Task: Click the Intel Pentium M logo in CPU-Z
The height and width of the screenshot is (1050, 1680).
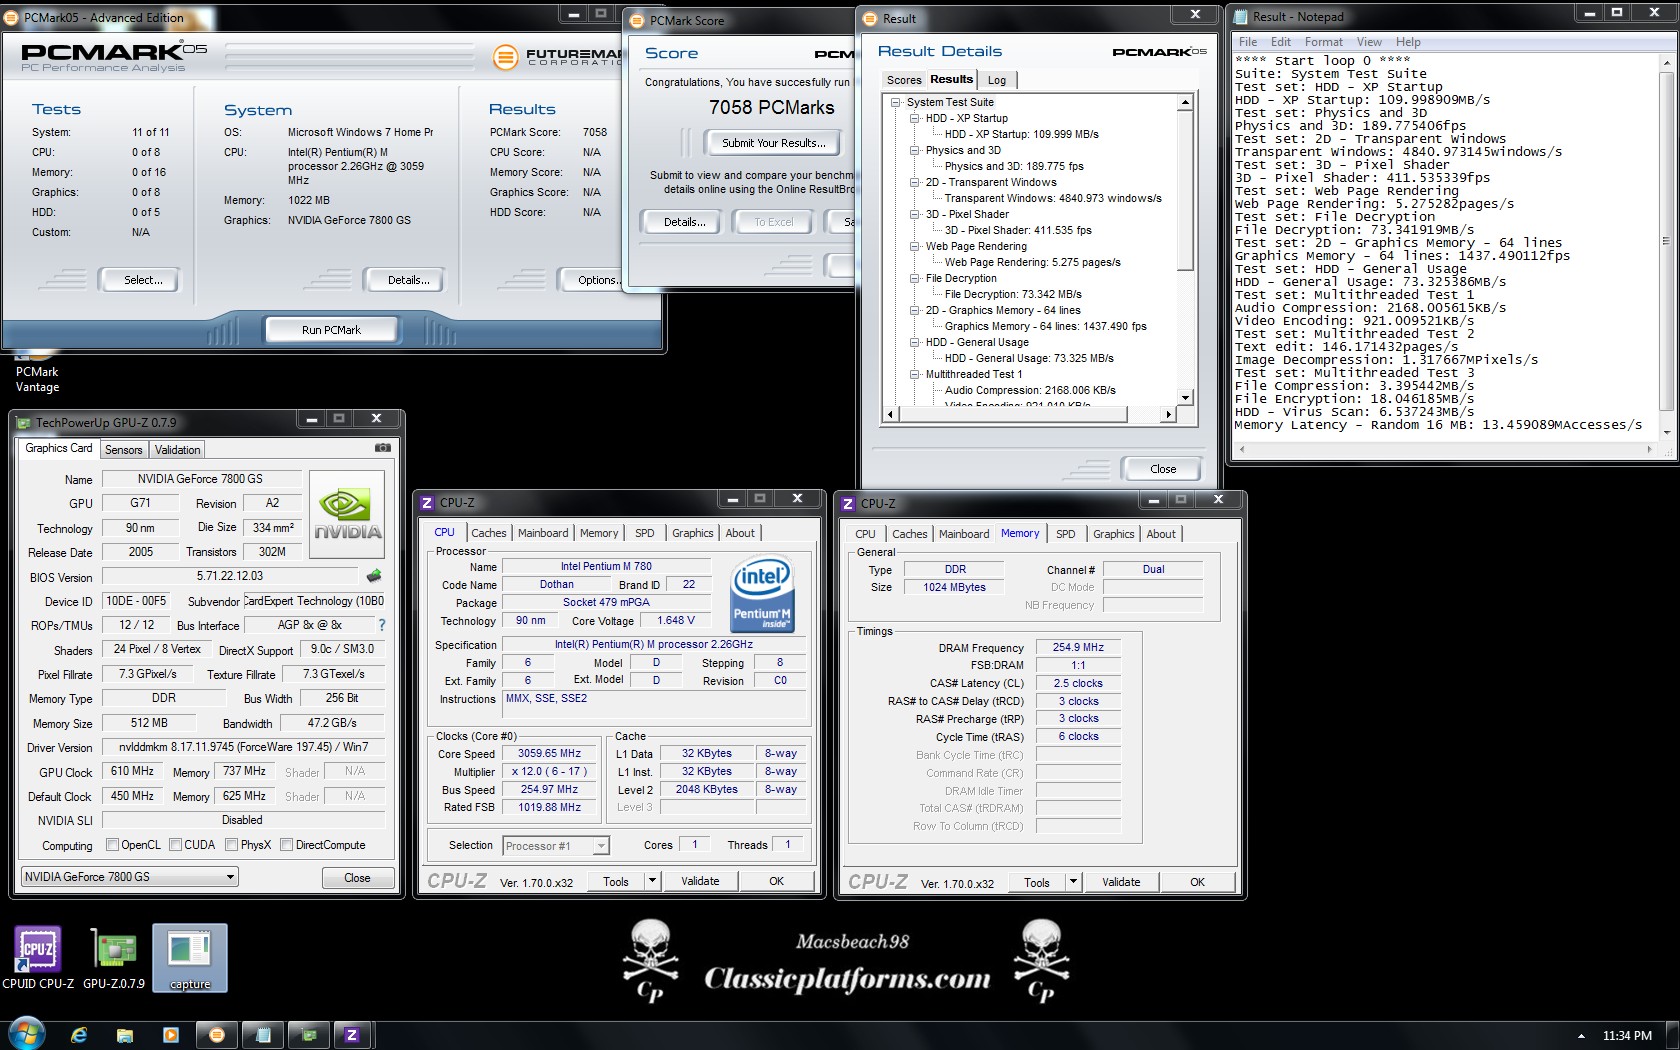Action: [762, 593]
